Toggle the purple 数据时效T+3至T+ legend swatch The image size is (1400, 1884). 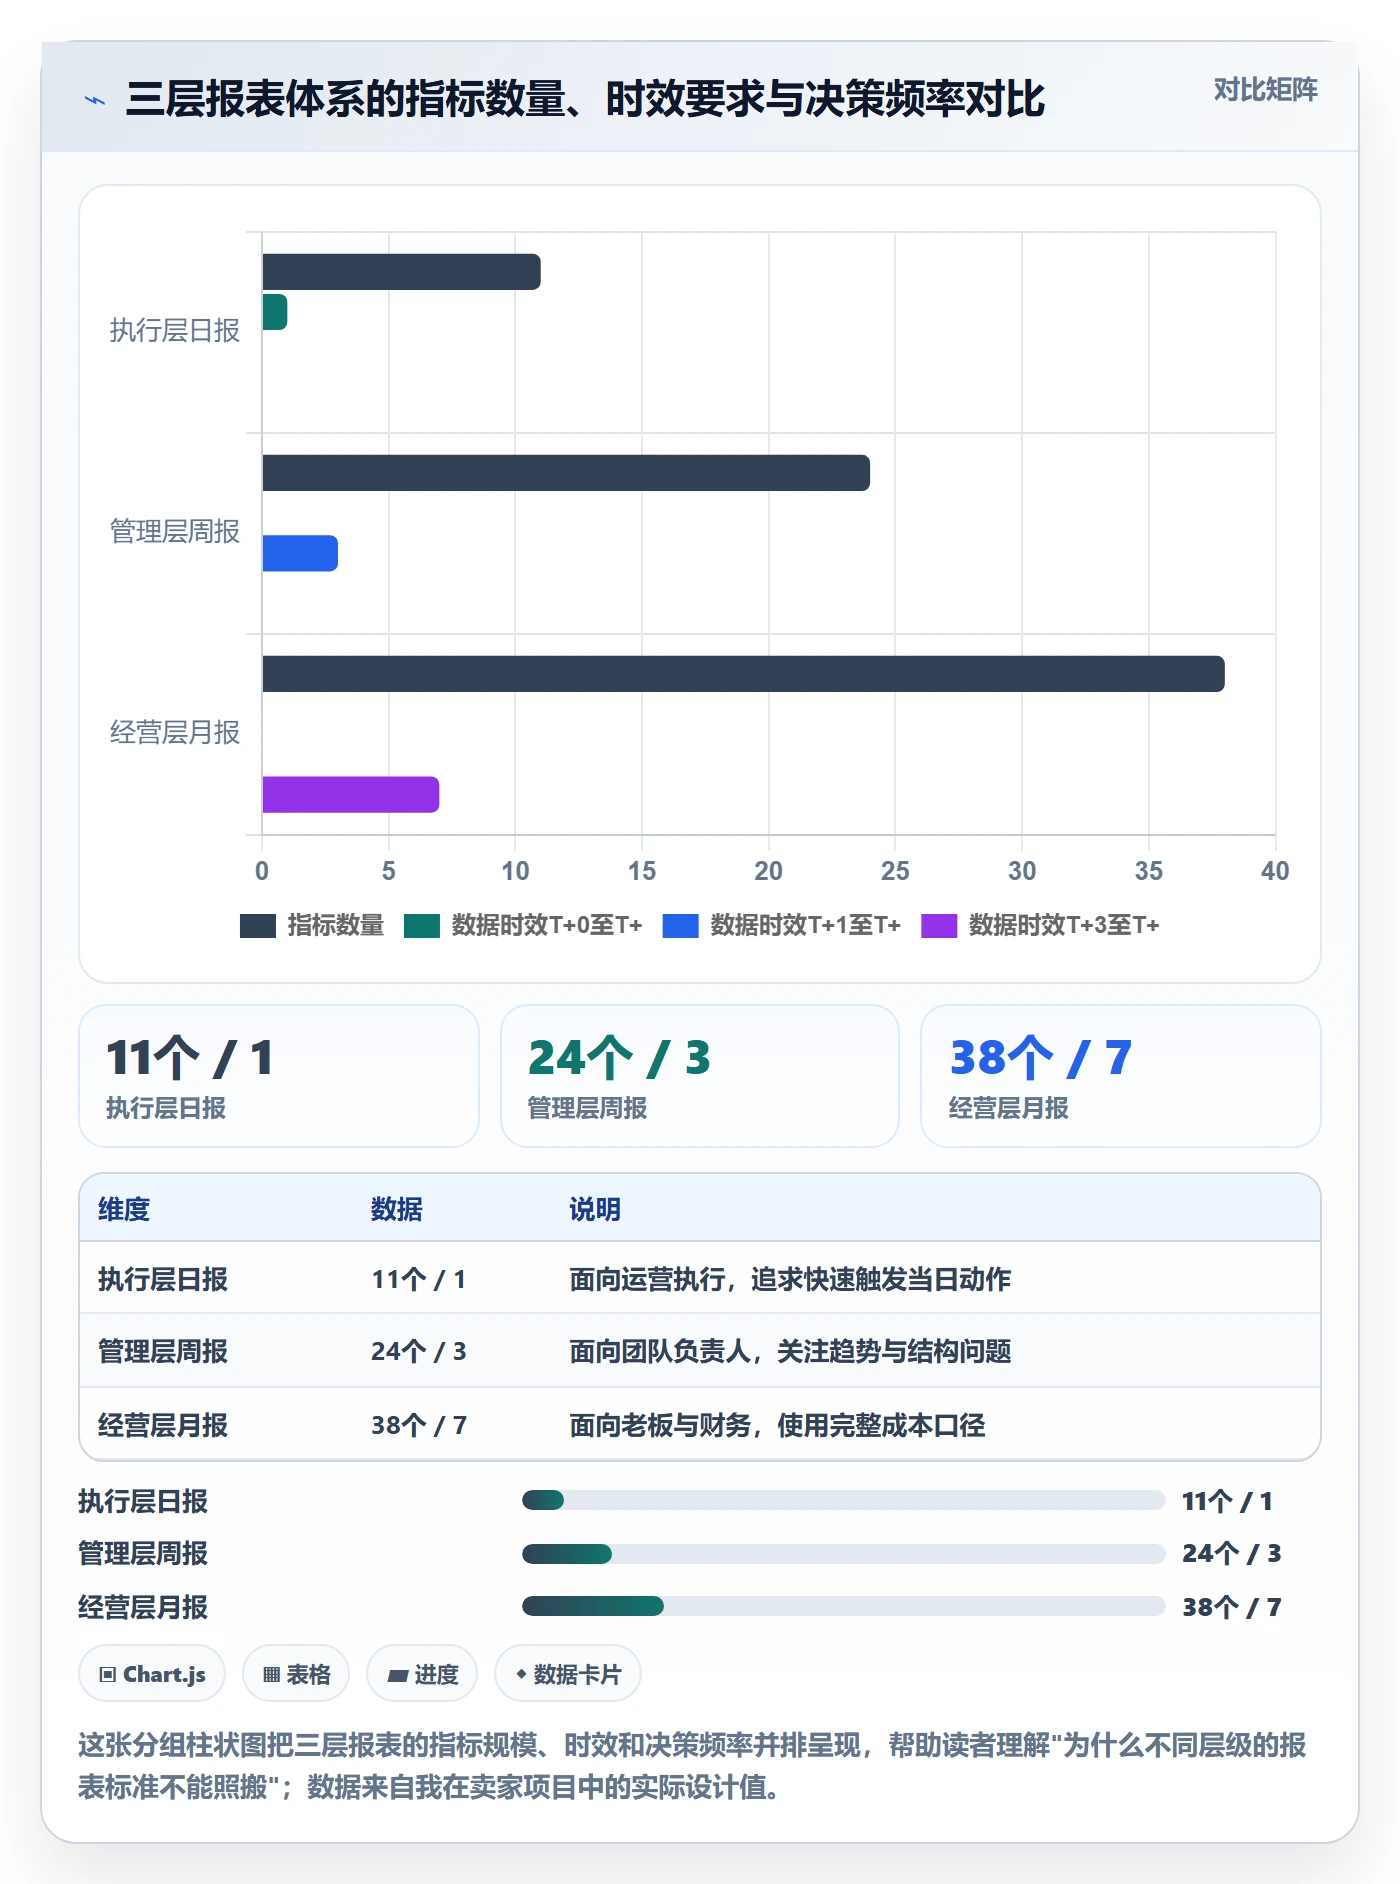click(x=939, y=926)
